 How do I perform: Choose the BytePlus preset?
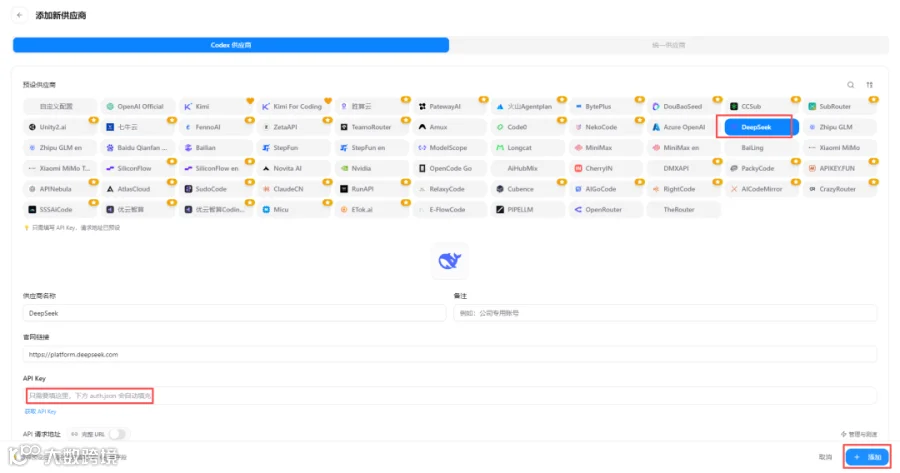click(607, 107)
